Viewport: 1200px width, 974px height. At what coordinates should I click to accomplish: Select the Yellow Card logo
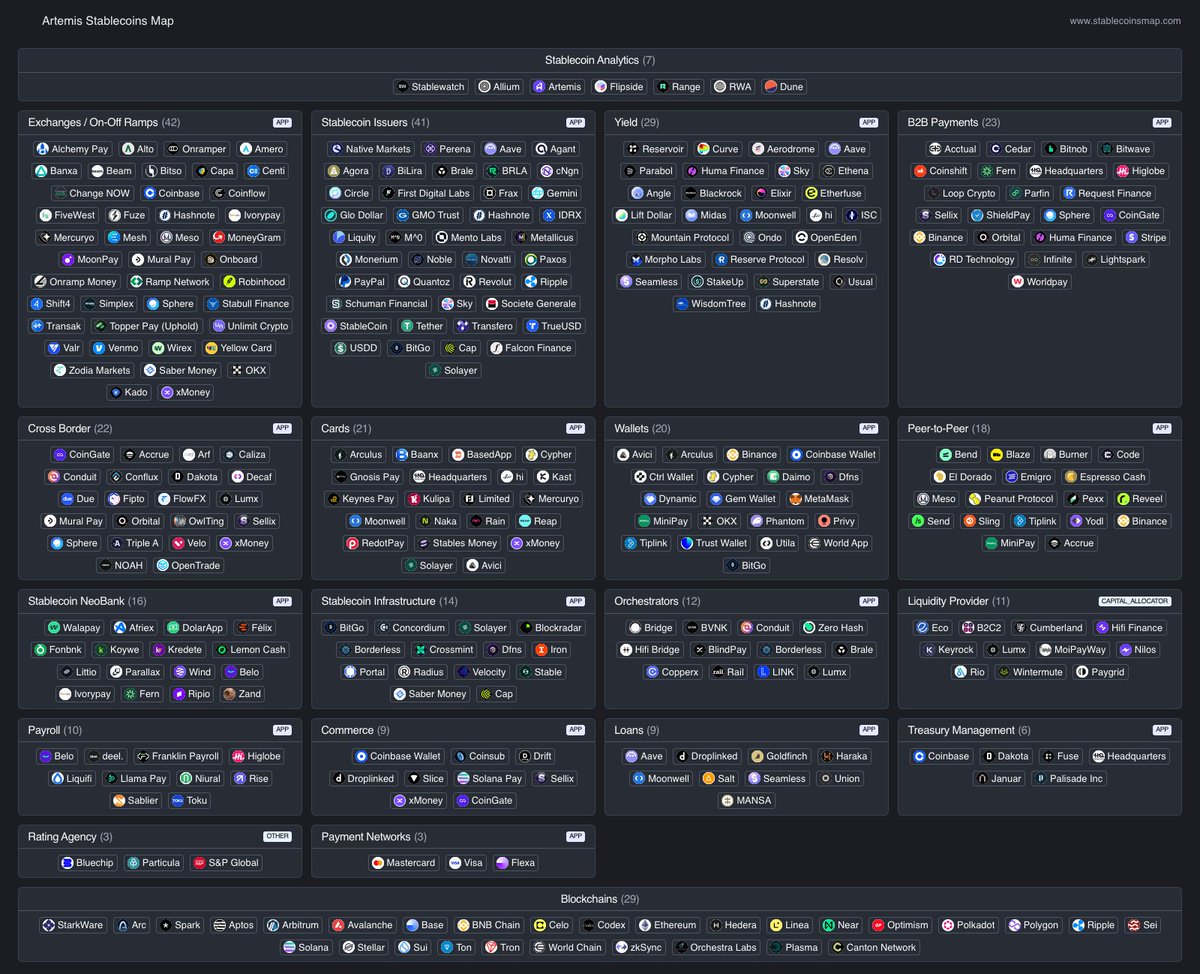211,348
